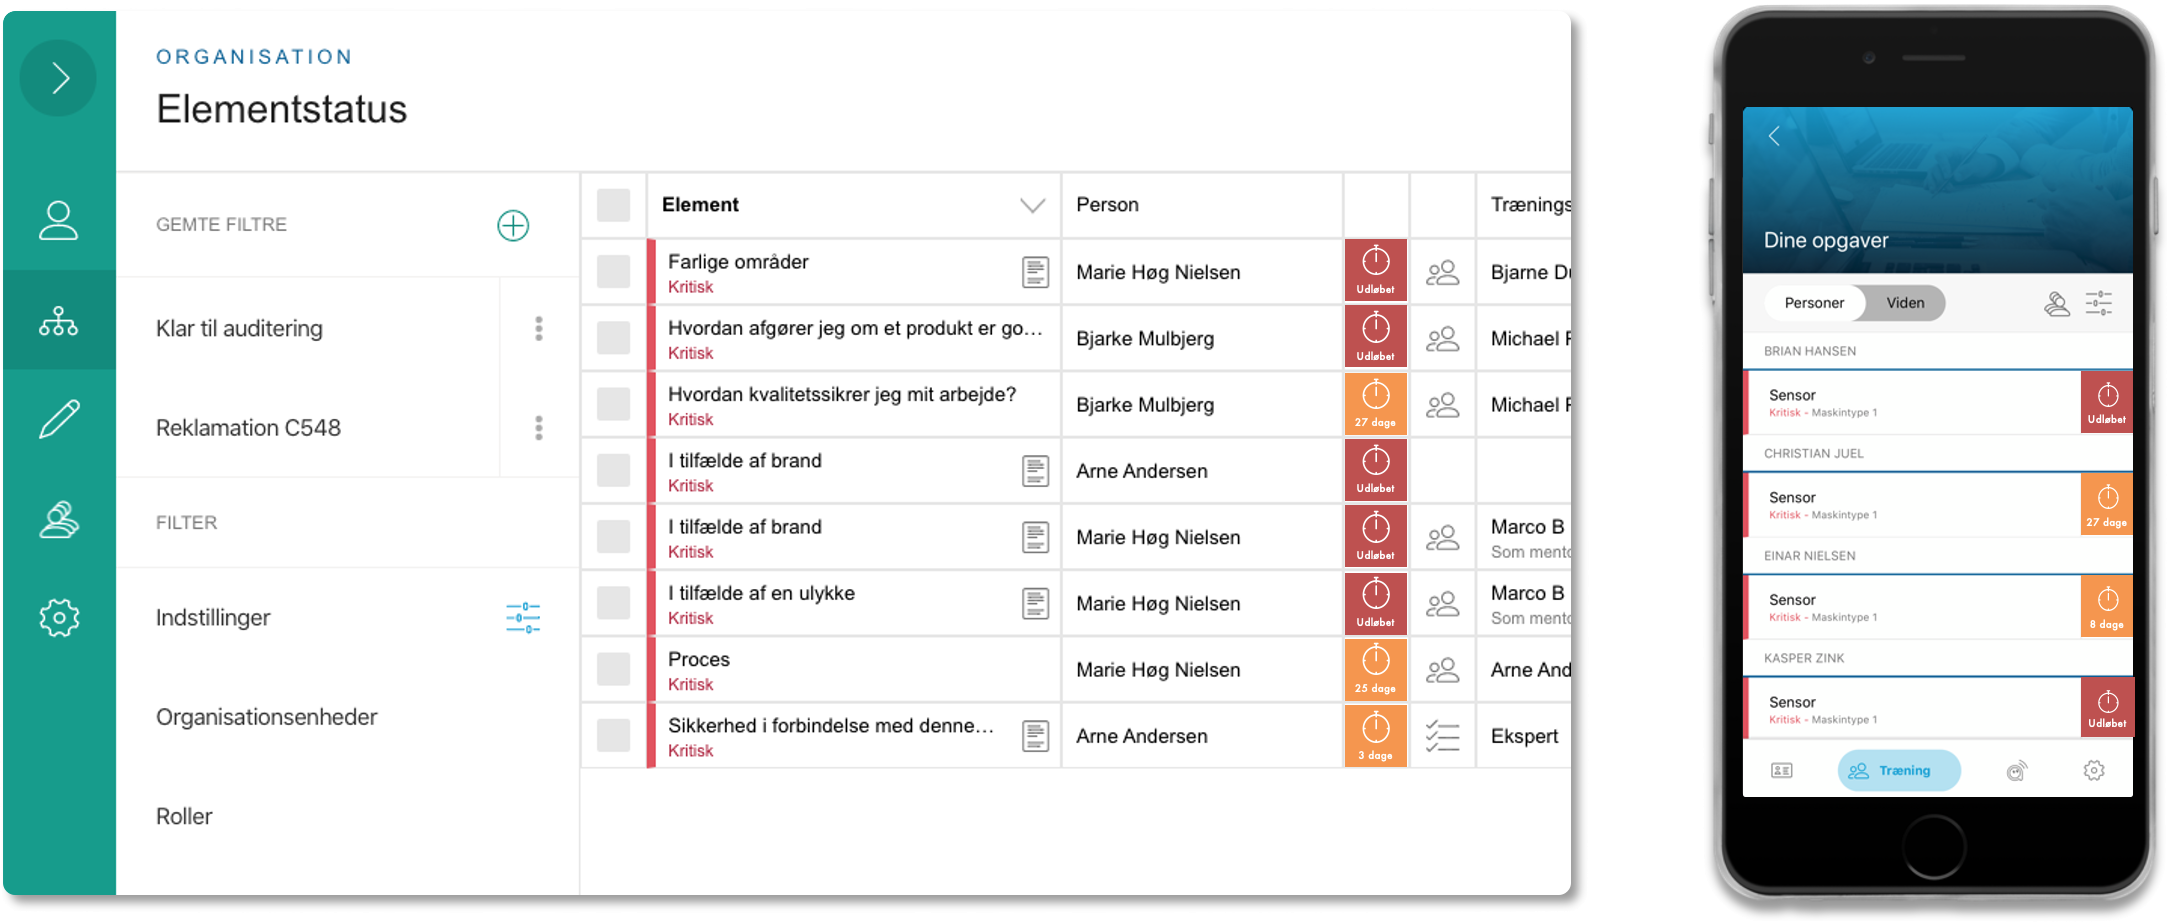
Task: Click the orange 27 dage status badge in table
Action: (x=1376, y=405)
